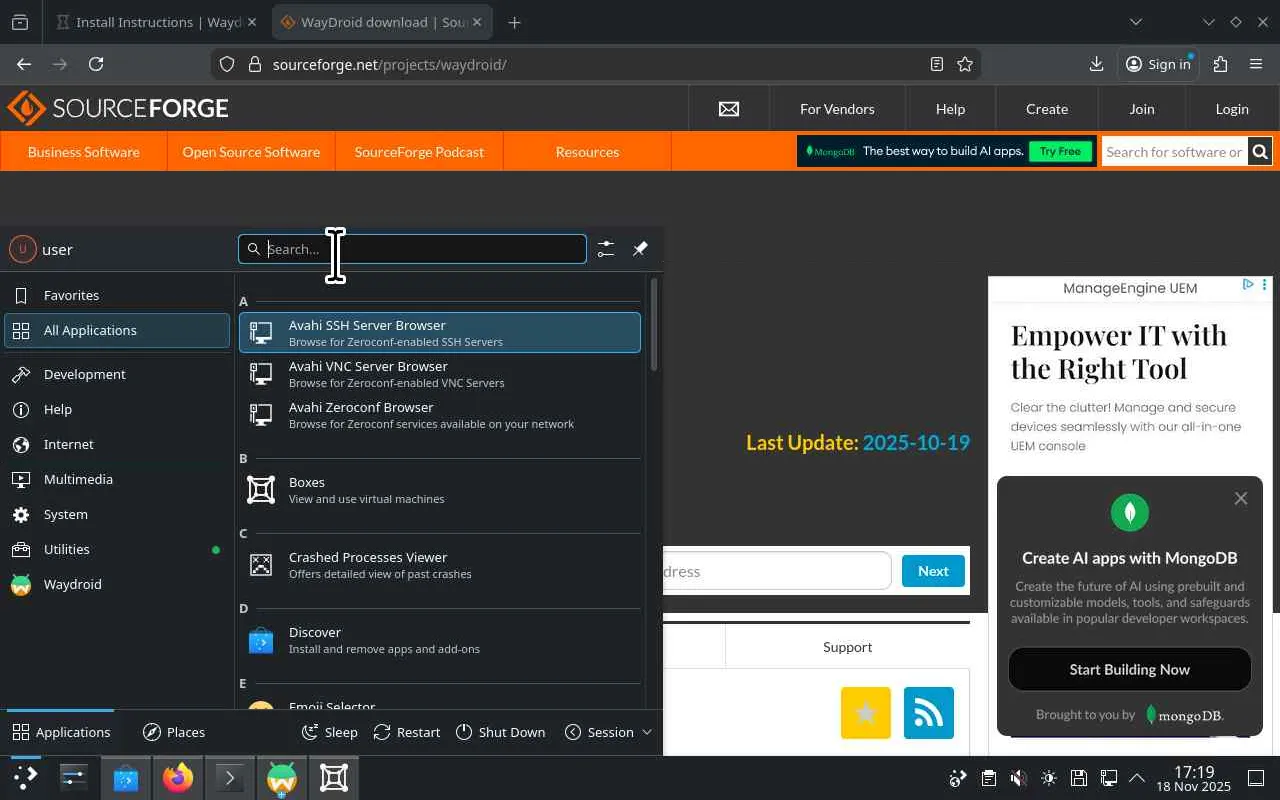Toggle reader view in the address bar
This screenshot has width=1280, height=800.
[937, 64]
